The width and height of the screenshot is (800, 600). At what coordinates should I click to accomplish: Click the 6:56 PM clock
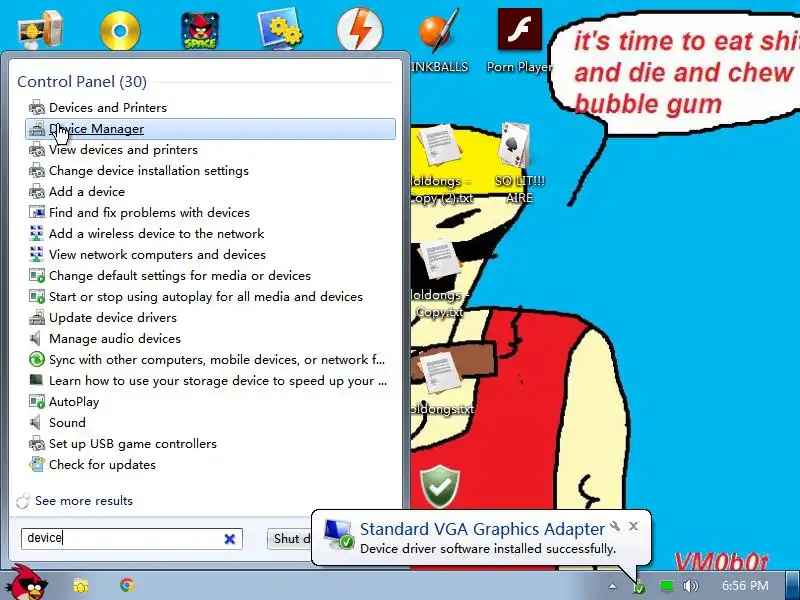(745, 586)
